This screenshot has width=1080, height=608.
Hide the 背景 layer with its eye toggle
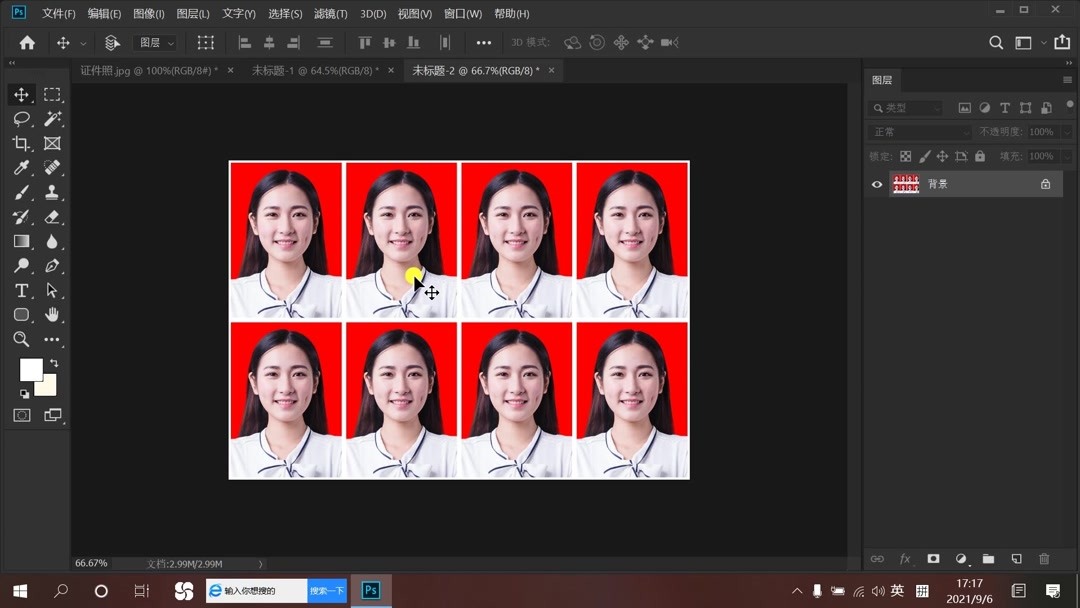coord(876,184)
